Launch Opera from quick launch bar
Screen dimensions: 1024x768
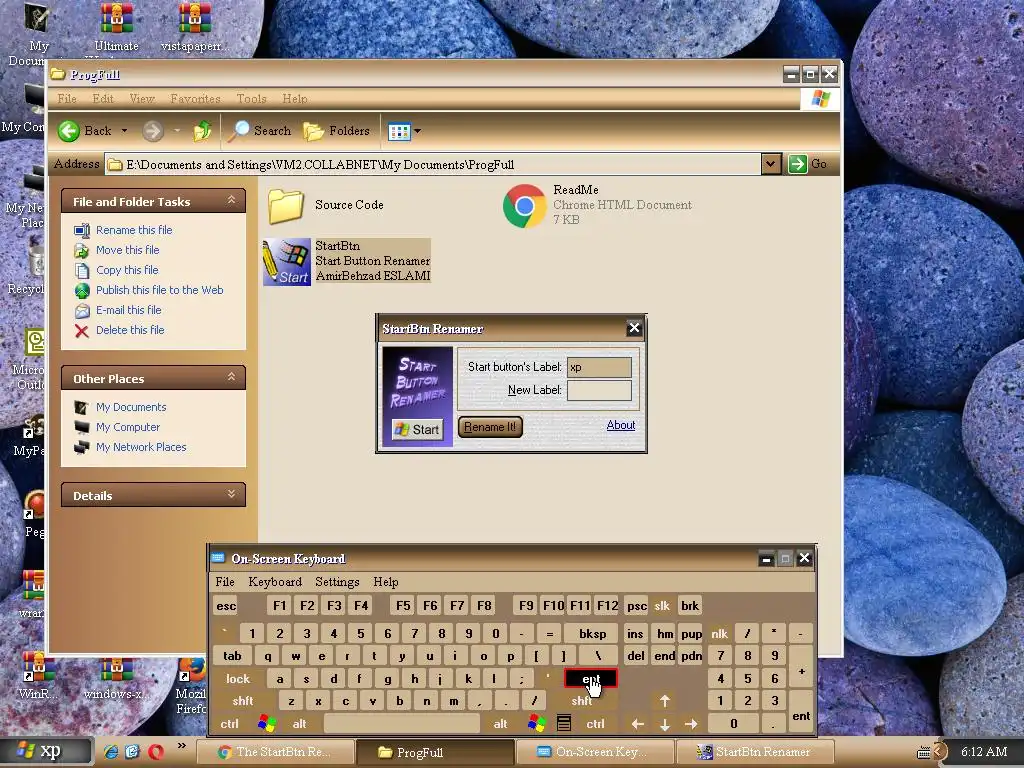point(155,752)
